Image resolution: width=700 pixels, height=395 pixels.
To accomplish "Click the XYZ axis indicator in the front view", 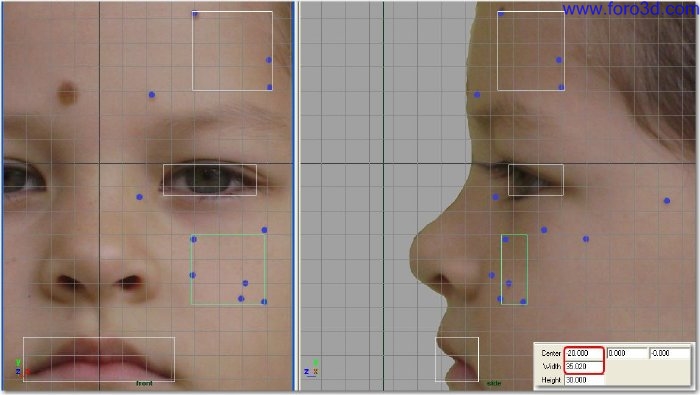I will pos(22,368).
